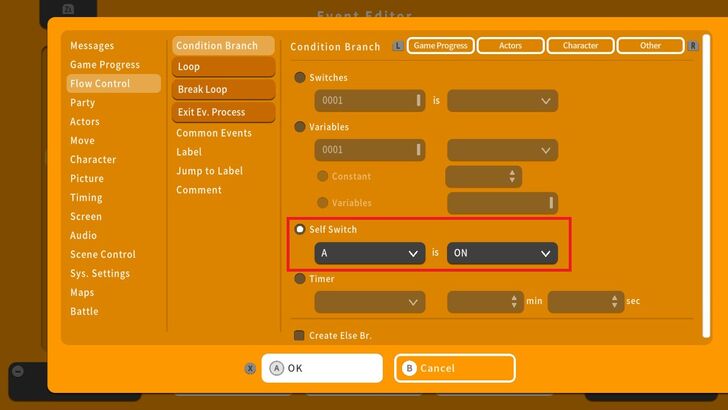The width and height of the screenshot is (728, 410).
Task: Switch to the Game Progress tab
Action: pyautogui.click(x=441, y=46)
